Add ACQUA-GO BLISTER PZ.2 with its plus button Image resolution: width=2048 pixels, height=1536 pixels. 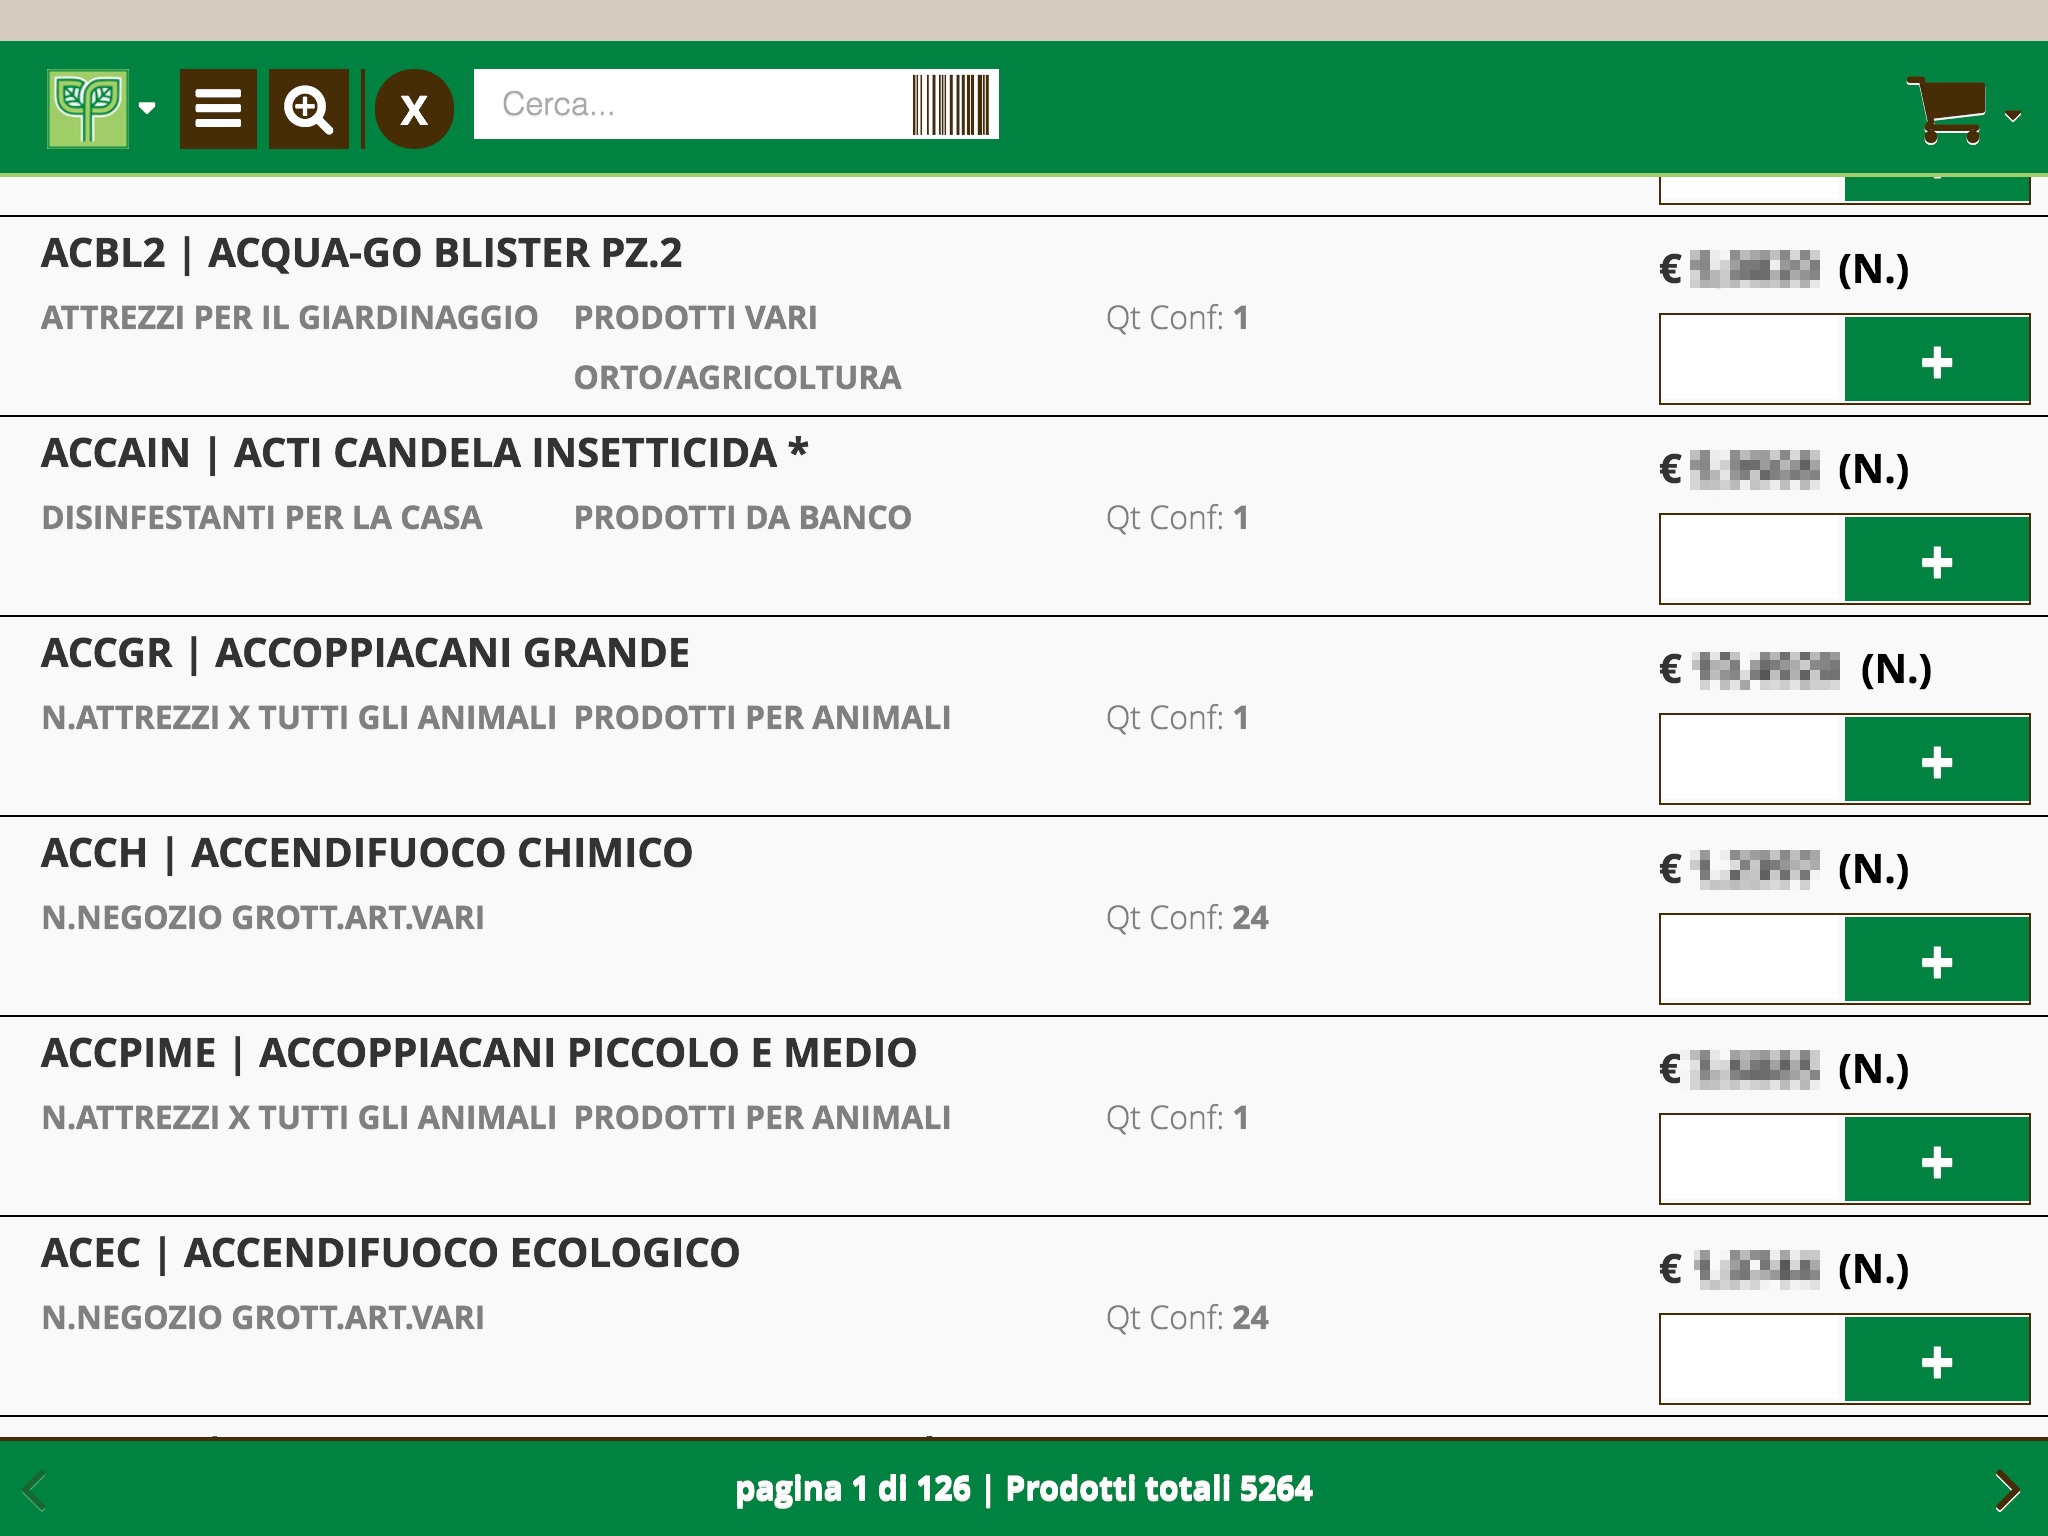point(1937,360)
